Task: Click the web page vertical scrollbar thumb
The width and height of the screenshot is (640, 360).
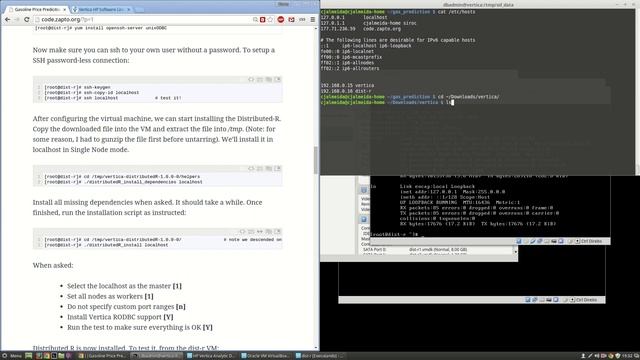Action: [x=316, y=160]
